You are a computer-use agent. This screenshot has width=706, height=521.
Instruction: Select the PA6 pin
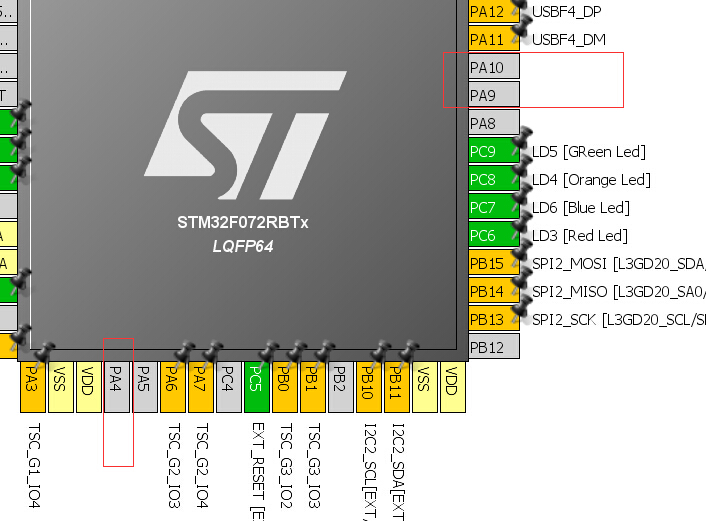tap(173, 386)
